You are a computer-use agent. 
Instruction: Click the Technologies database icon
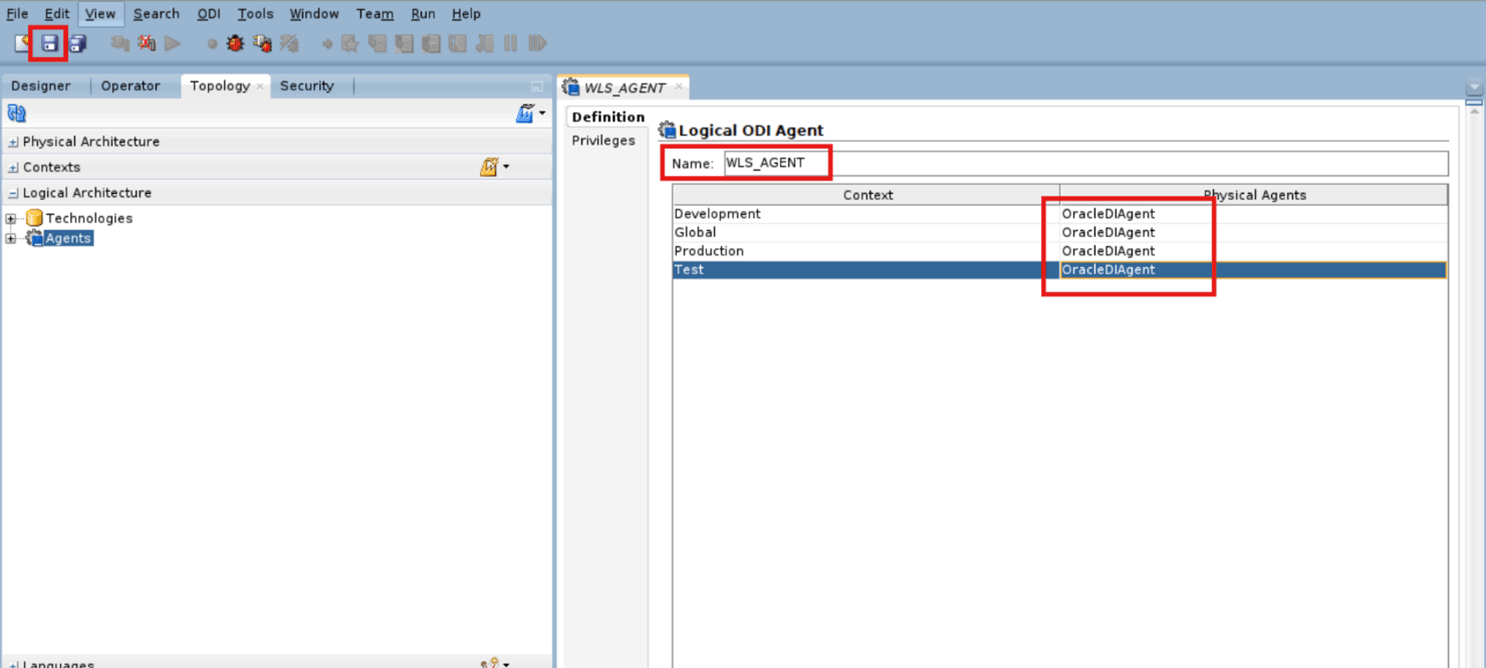35,218
